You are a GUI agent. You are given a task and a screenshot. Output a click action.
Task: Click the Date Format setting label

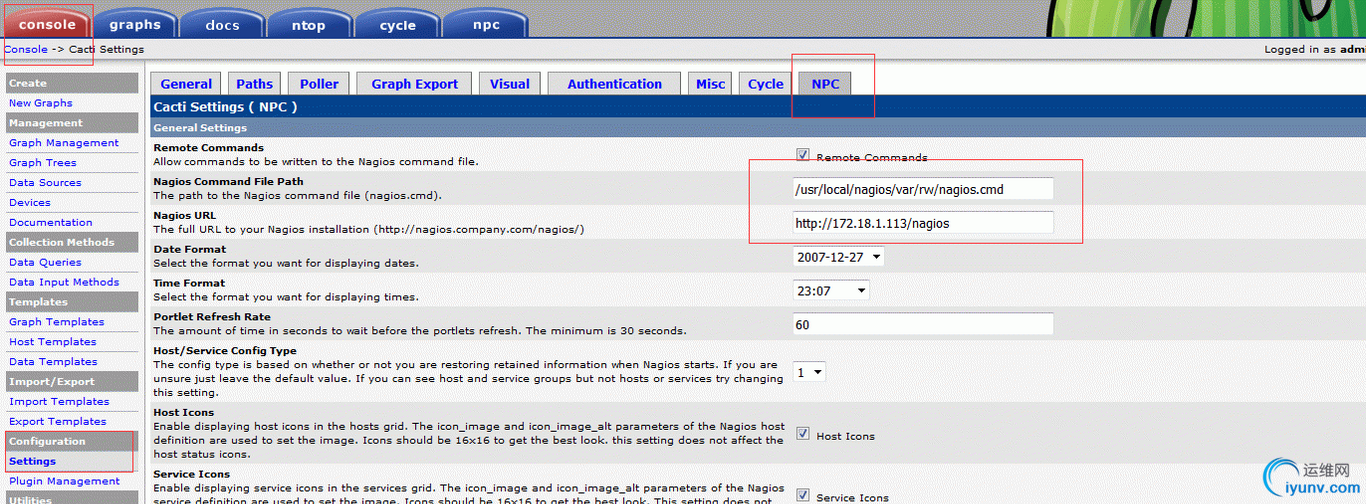(x=189, y=249)
